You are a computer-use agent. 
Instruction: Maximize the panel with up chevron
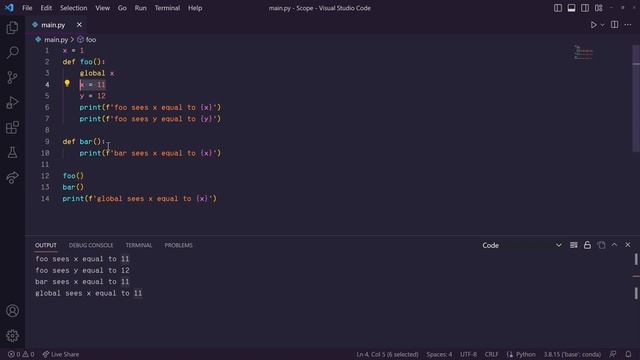pyautogui.click(x=614, y=245)
